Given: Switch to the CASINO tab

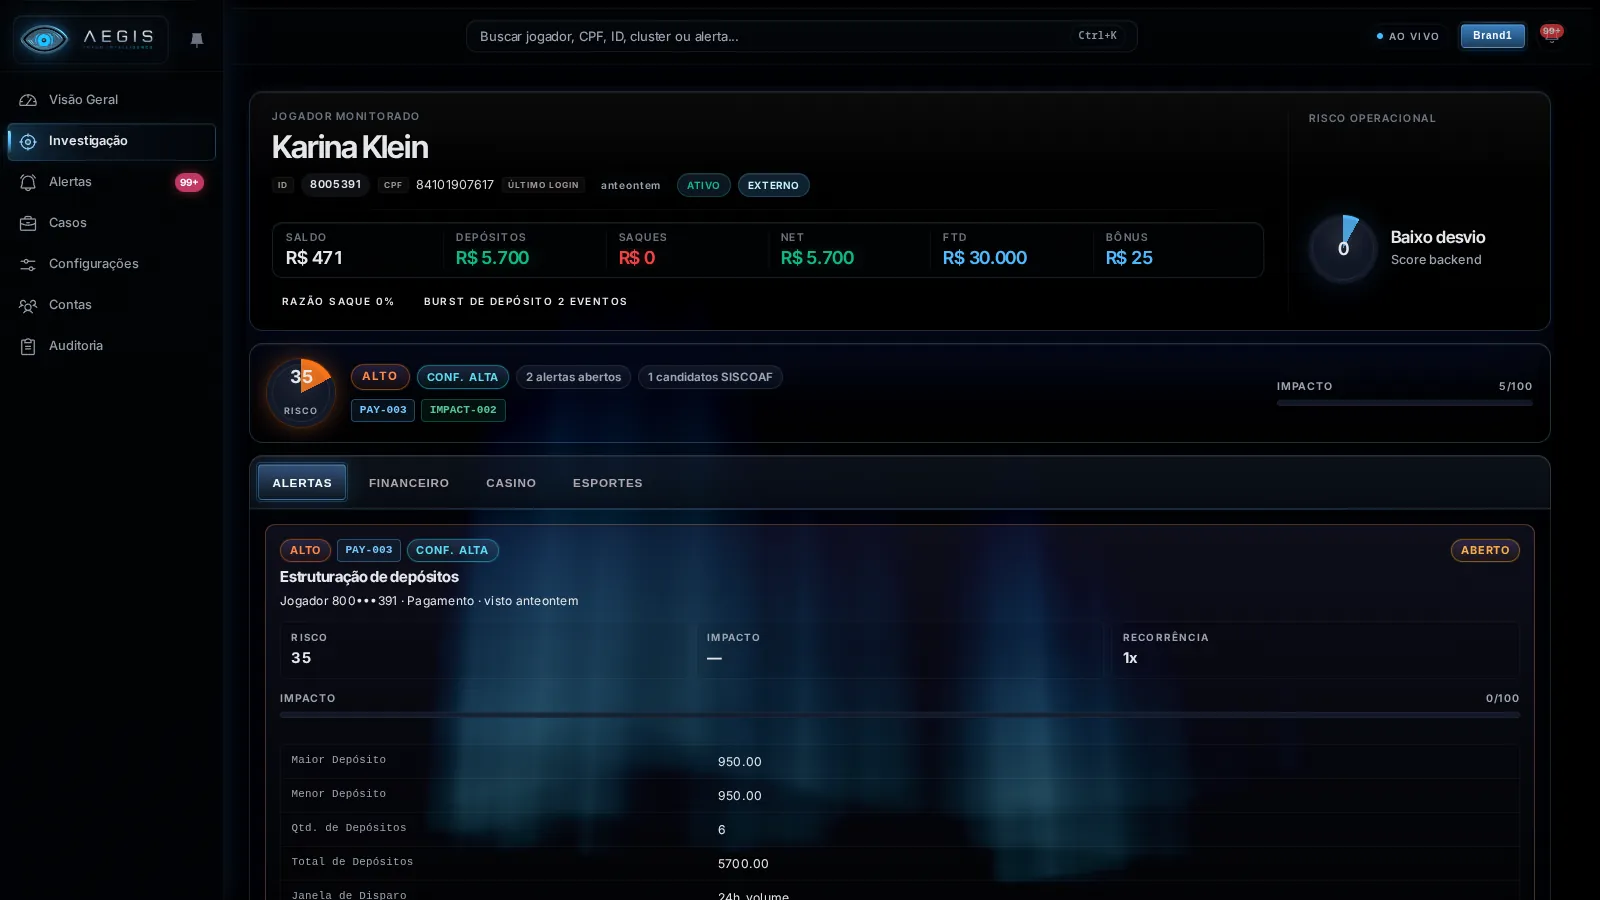Looking at the screenshot, I should pos(511,483).
